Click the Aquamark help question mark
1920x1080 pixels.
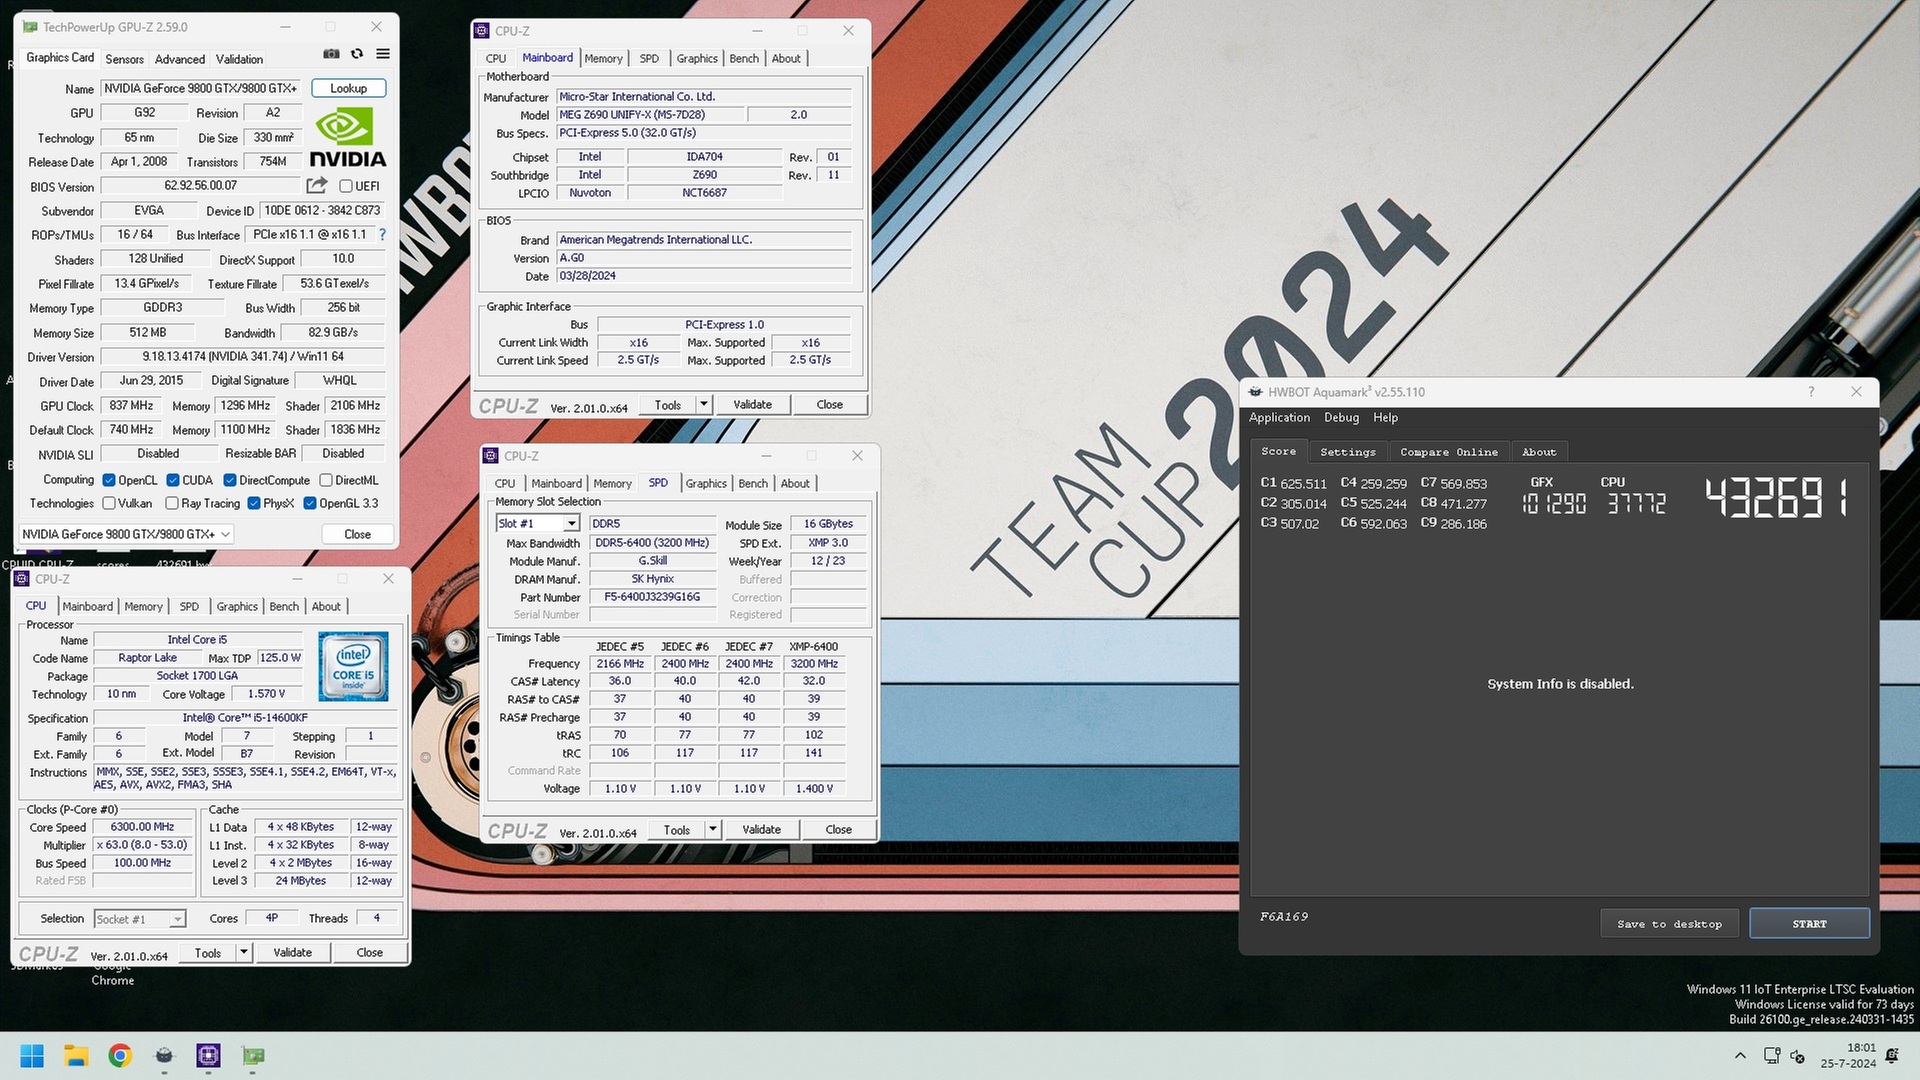coord(1811,392)
